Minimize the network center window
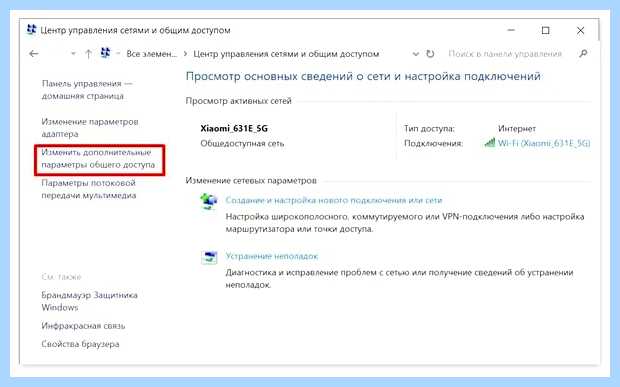This screenshot has height=387, width=620. pyautogui.click(x=511, y=30)
